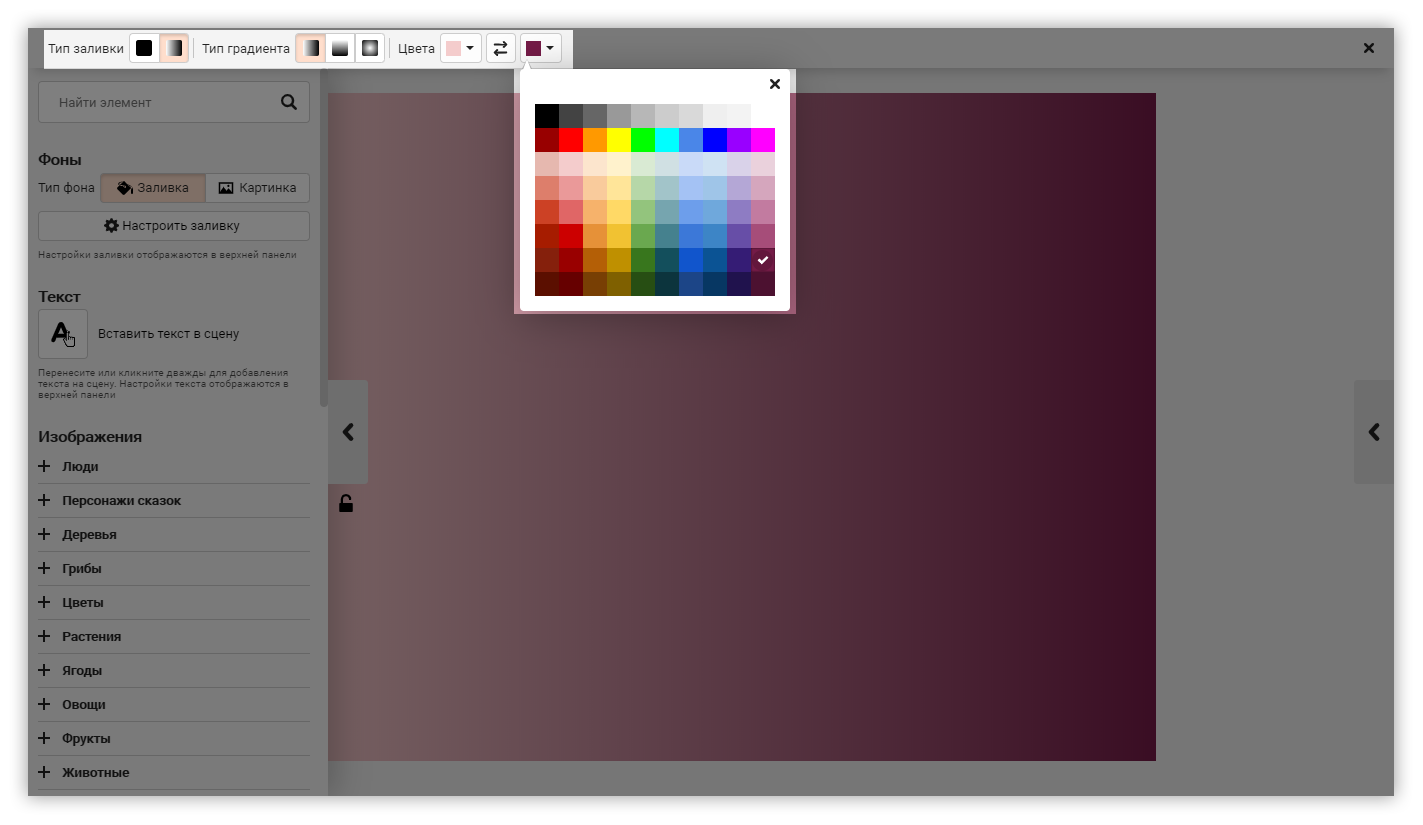The image size is (1423, 825).
Task: Swap the two gradient colors
Action: (500, 48)
